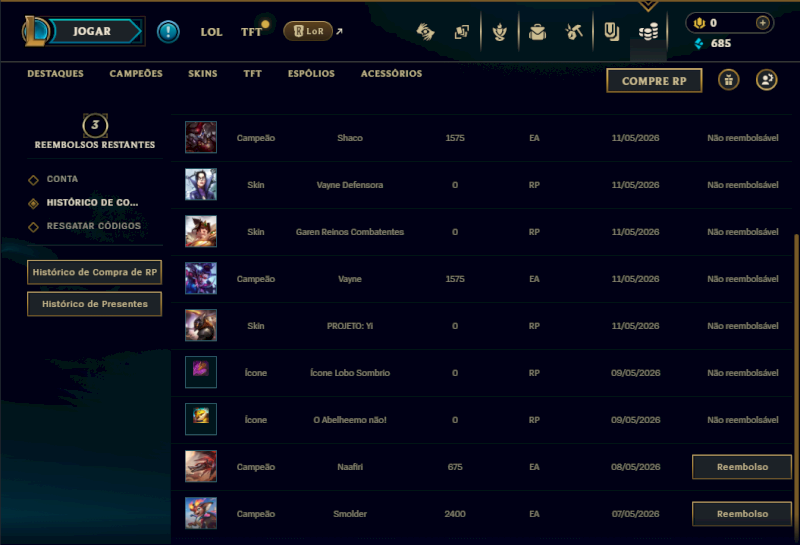This screenshot has height=545, width=800.
Task: Open the account profile round icon
Action: pos(766,80)
